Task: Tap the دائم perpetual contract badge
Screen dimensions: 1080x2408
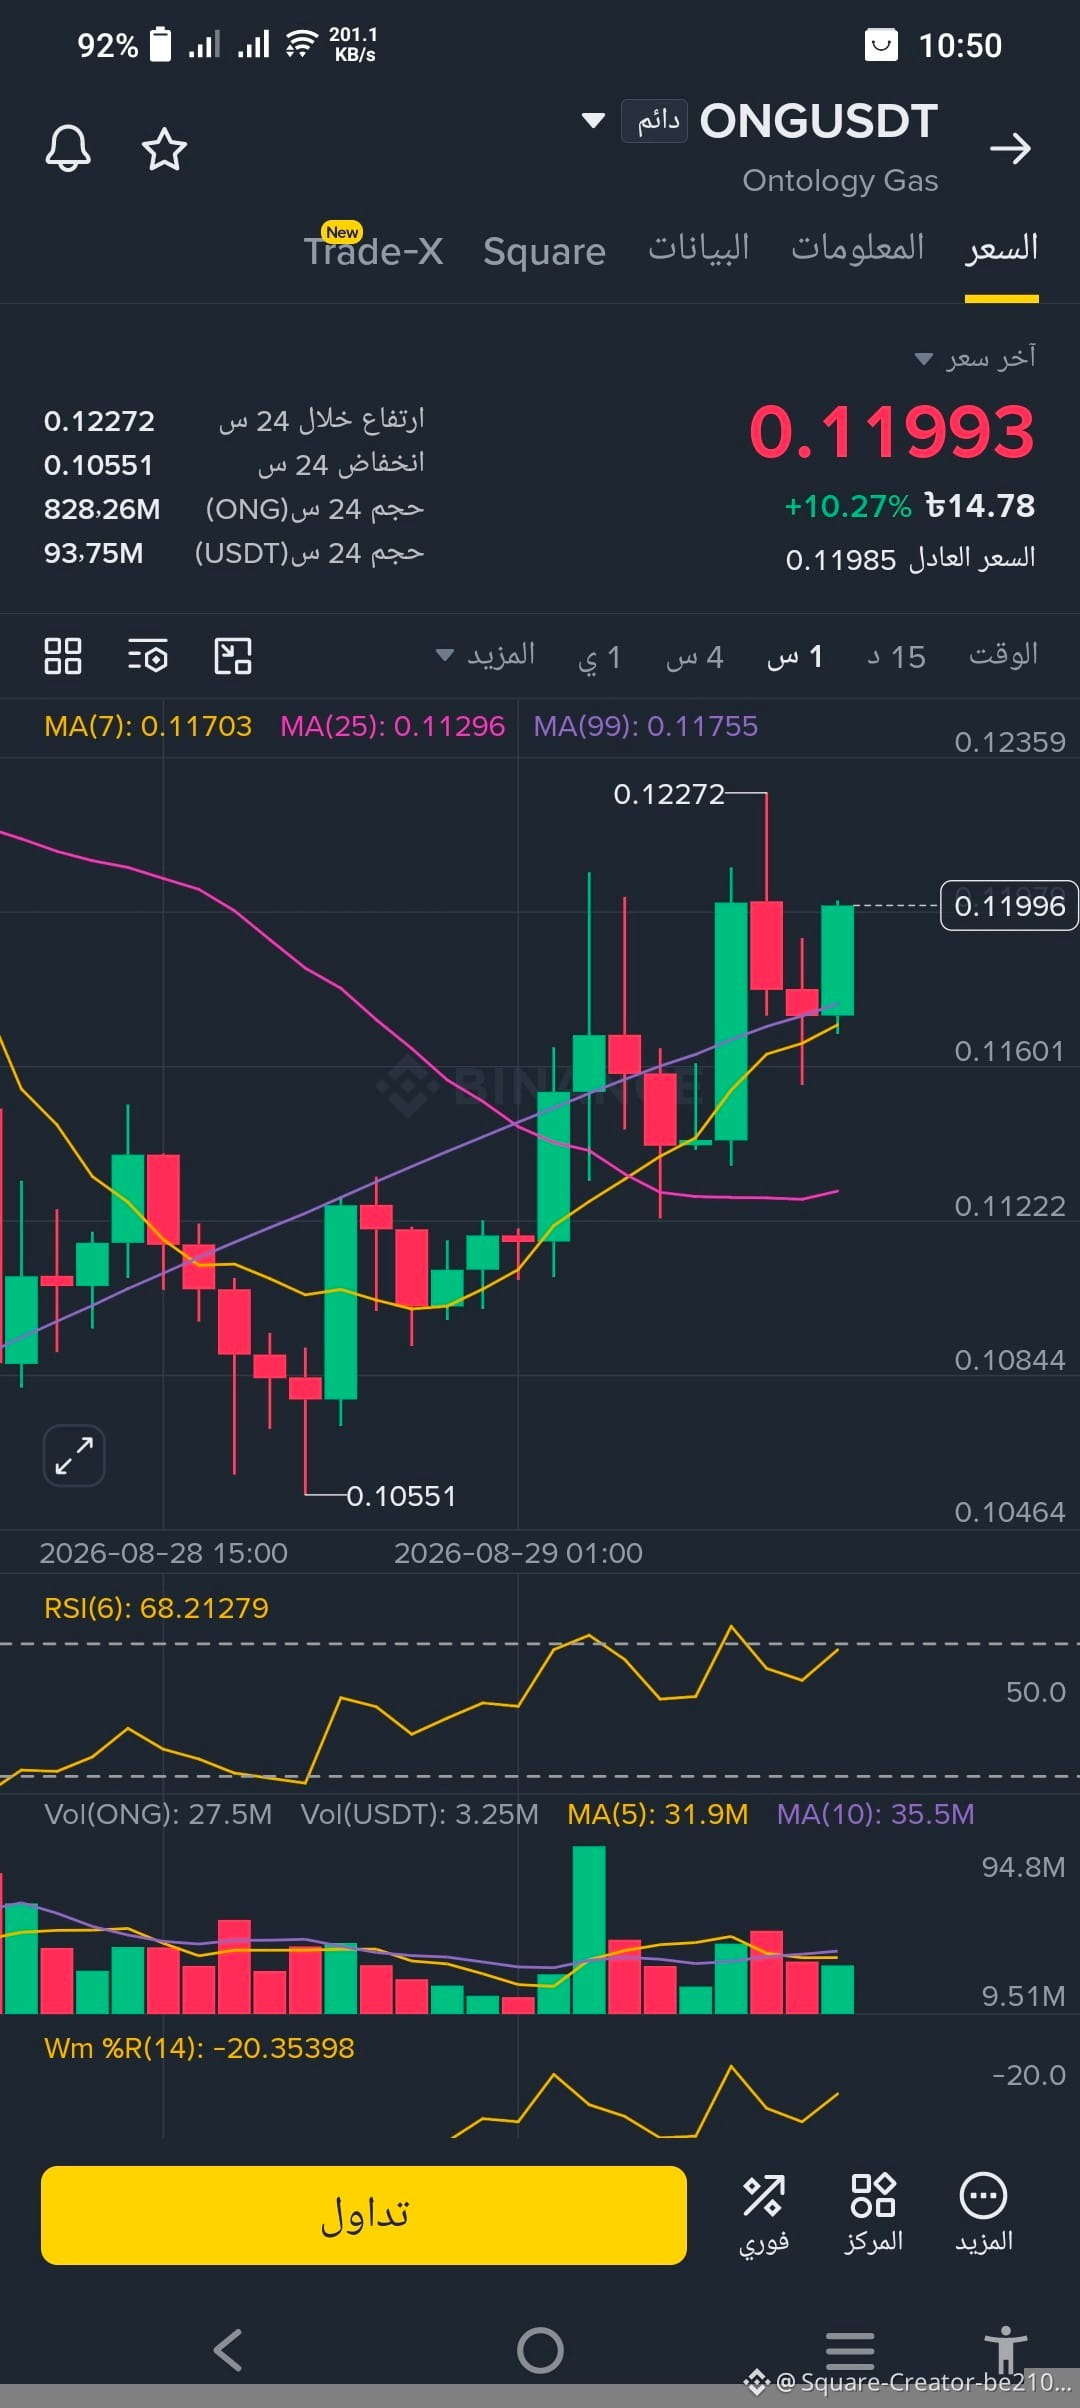Action: tap(654, 121)
